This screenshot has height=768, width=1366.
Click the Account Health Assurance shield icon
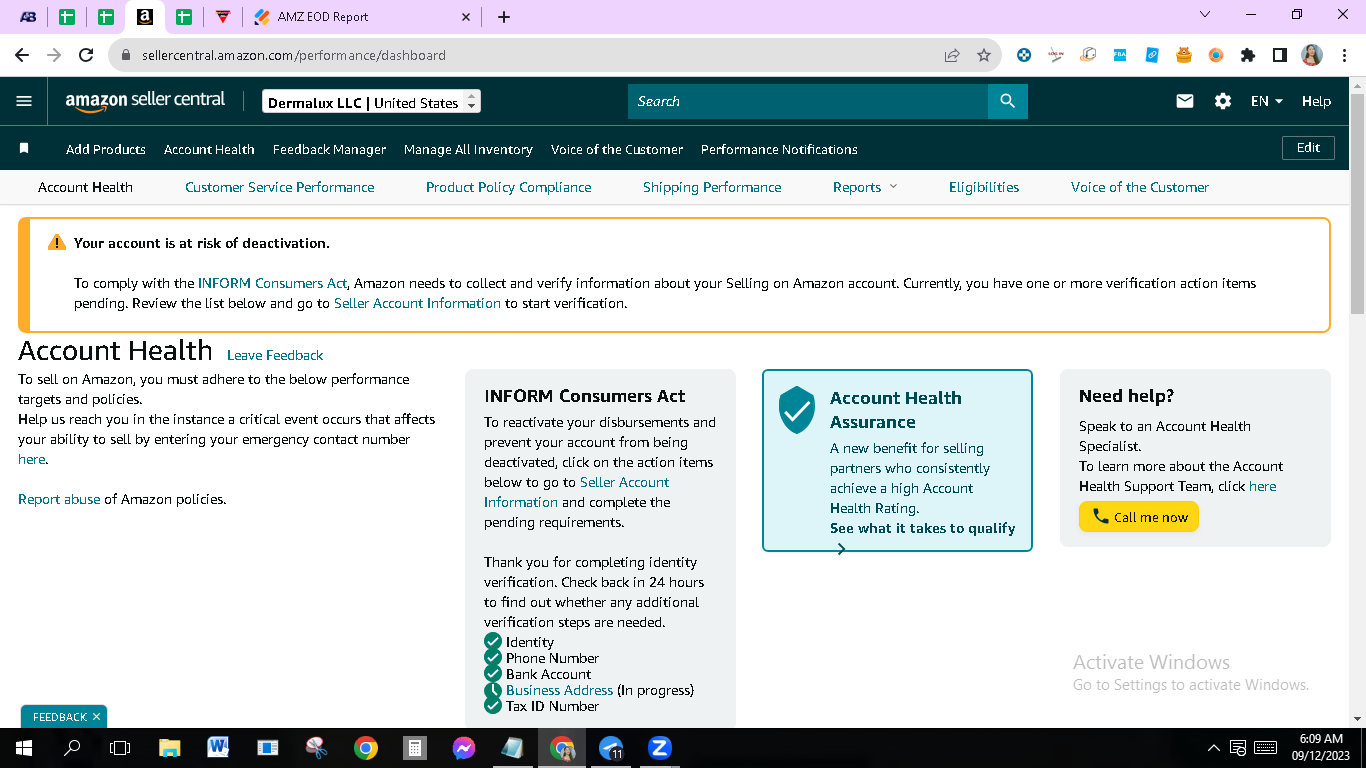tap(797, 410)
